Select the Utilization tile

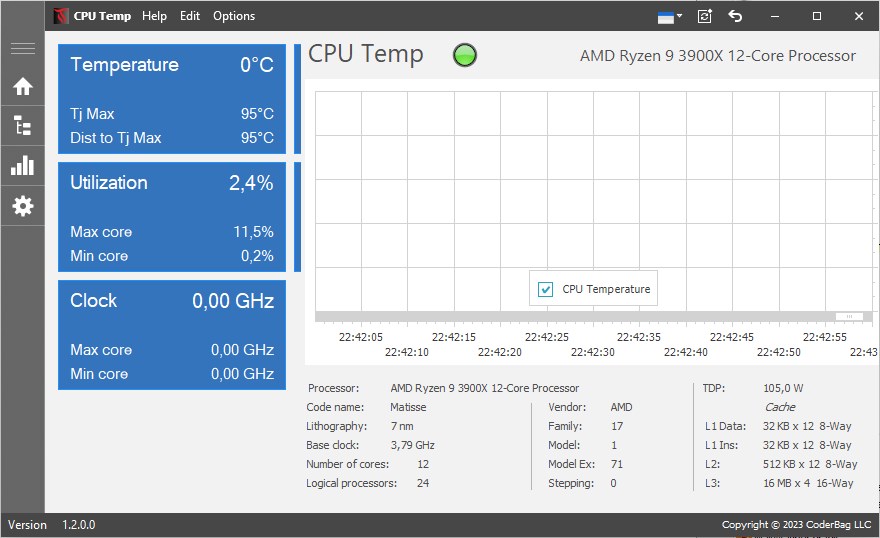click(171, 217)
